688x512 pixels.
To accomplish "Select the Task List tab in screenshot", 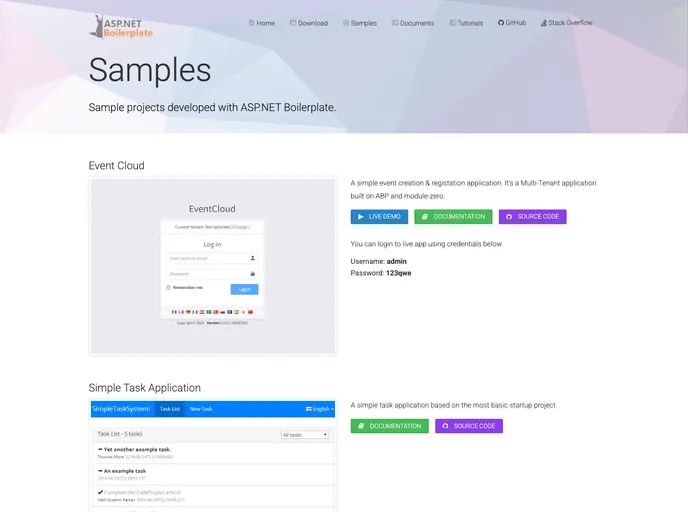I will (170, 409).
